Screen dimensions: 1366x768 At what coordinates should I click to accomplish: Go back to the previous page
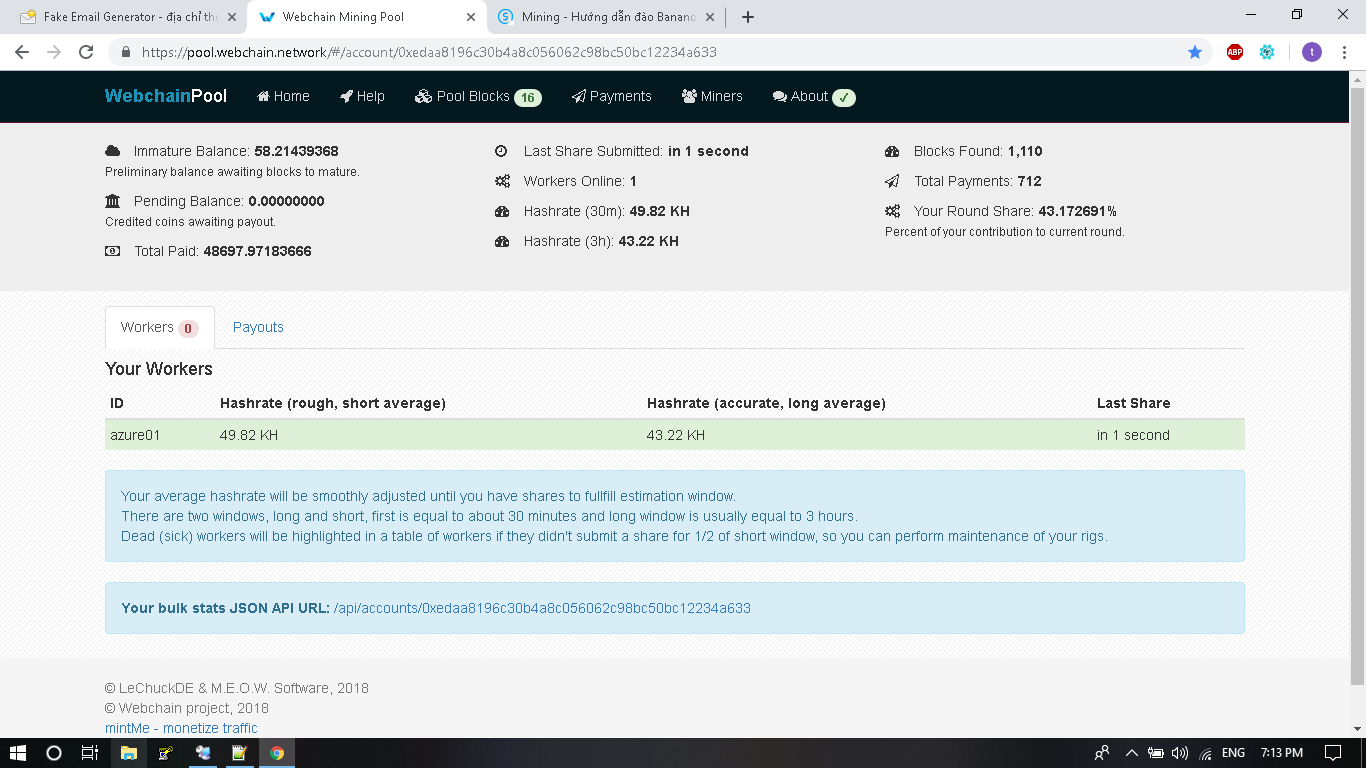tap(22, 52)
